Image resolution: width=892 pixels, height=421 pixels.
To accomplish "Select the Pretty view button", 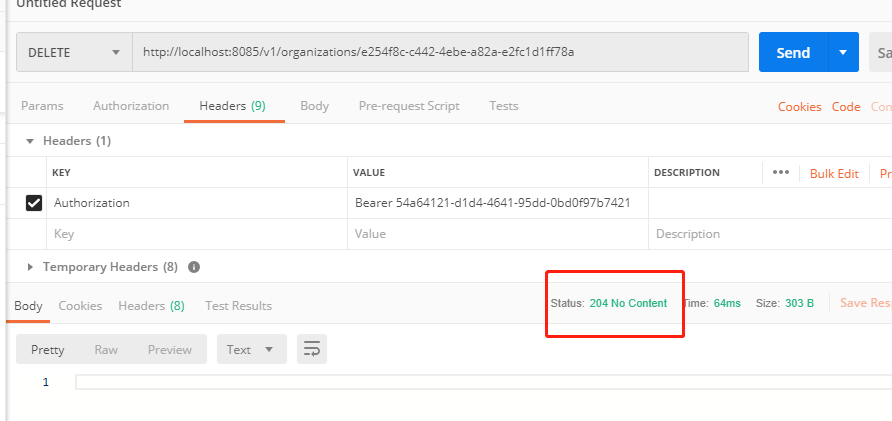I will point(47,349).
